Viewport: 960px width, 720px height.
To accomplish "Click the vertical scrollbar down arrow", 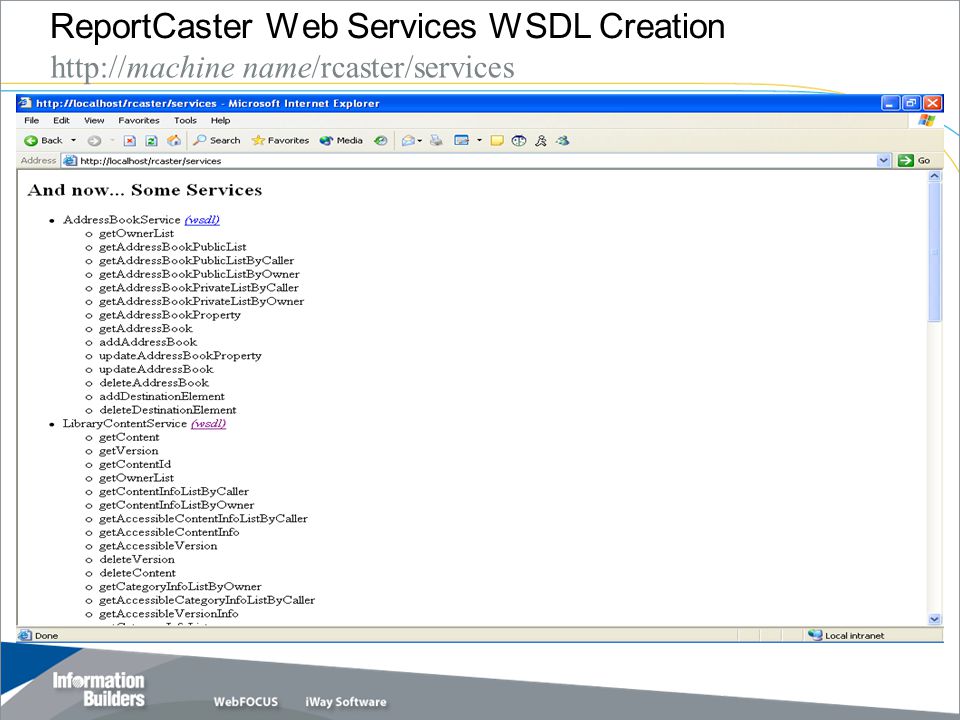I will pos(934,619).
